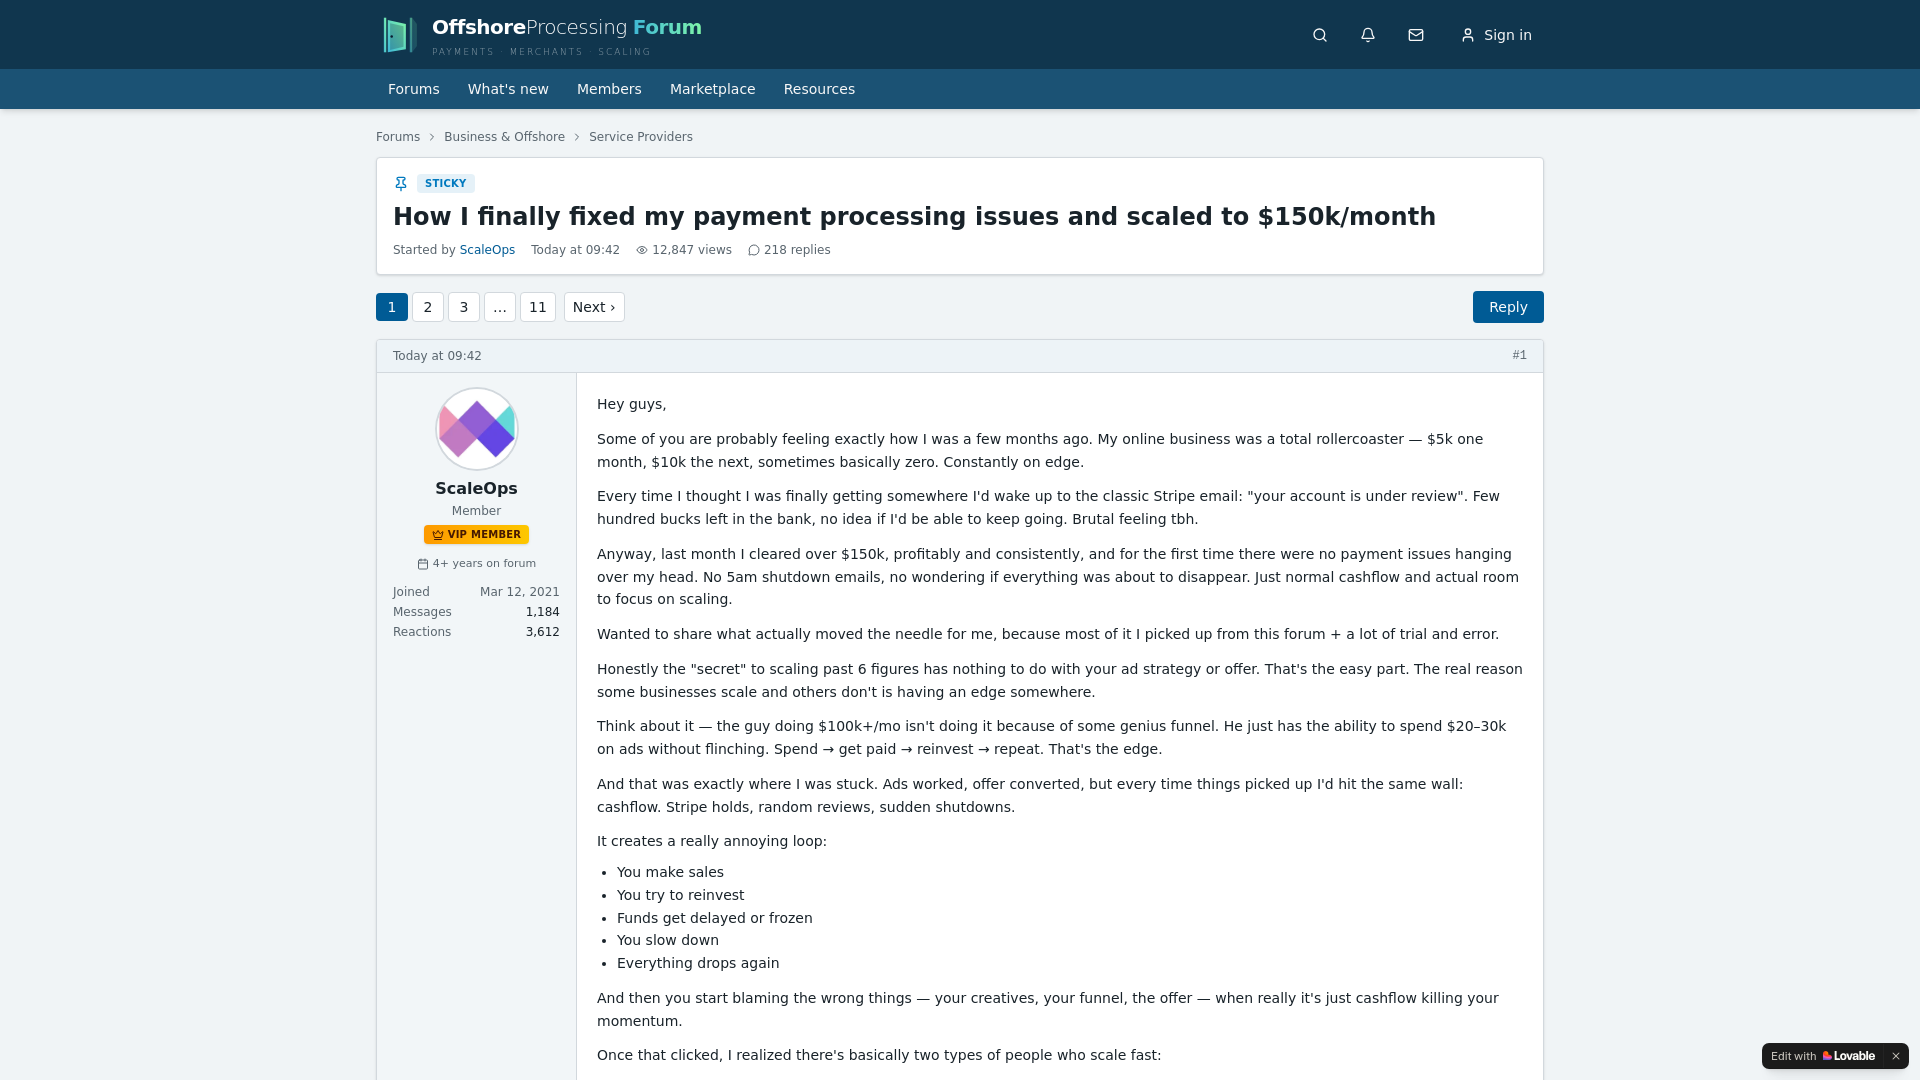Click the Next page button

[594, 307]
